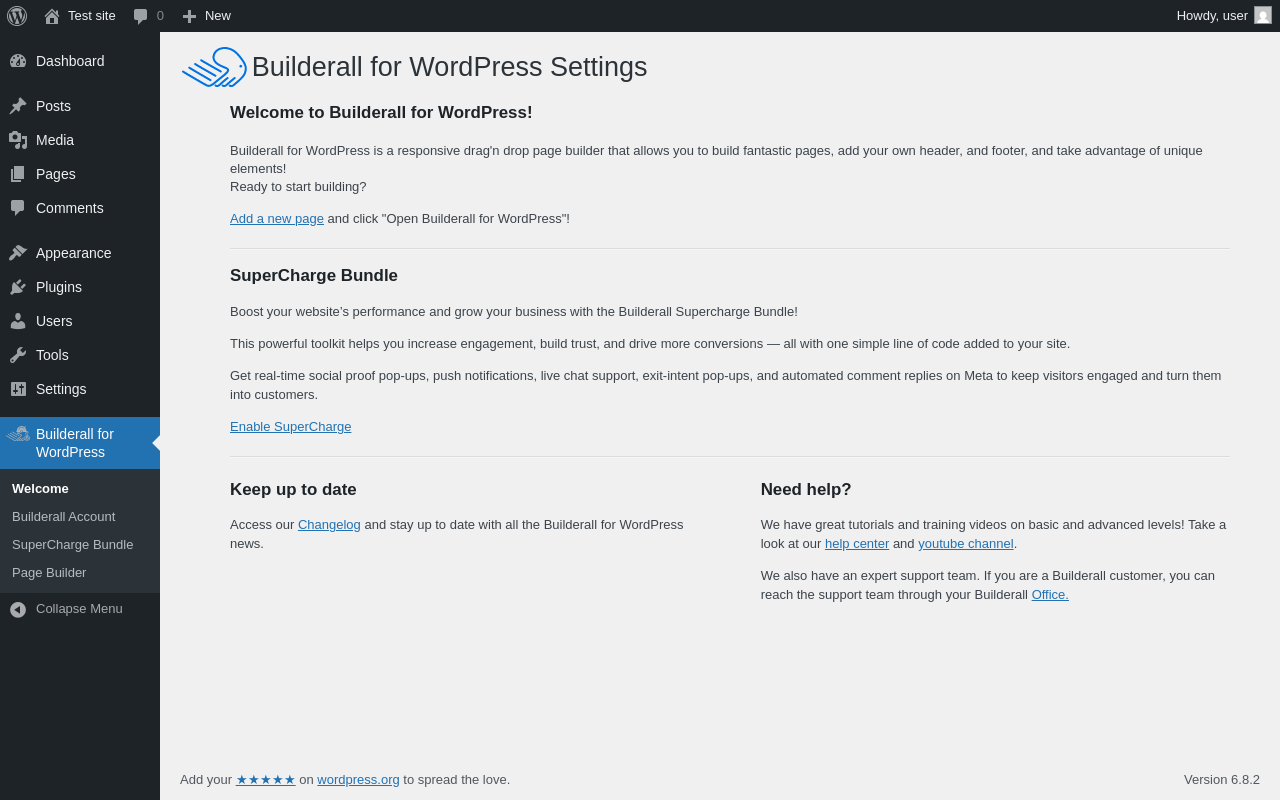Click the Plugins plug icon
This screenshot has height=800, width=1280.
[18, 287]
